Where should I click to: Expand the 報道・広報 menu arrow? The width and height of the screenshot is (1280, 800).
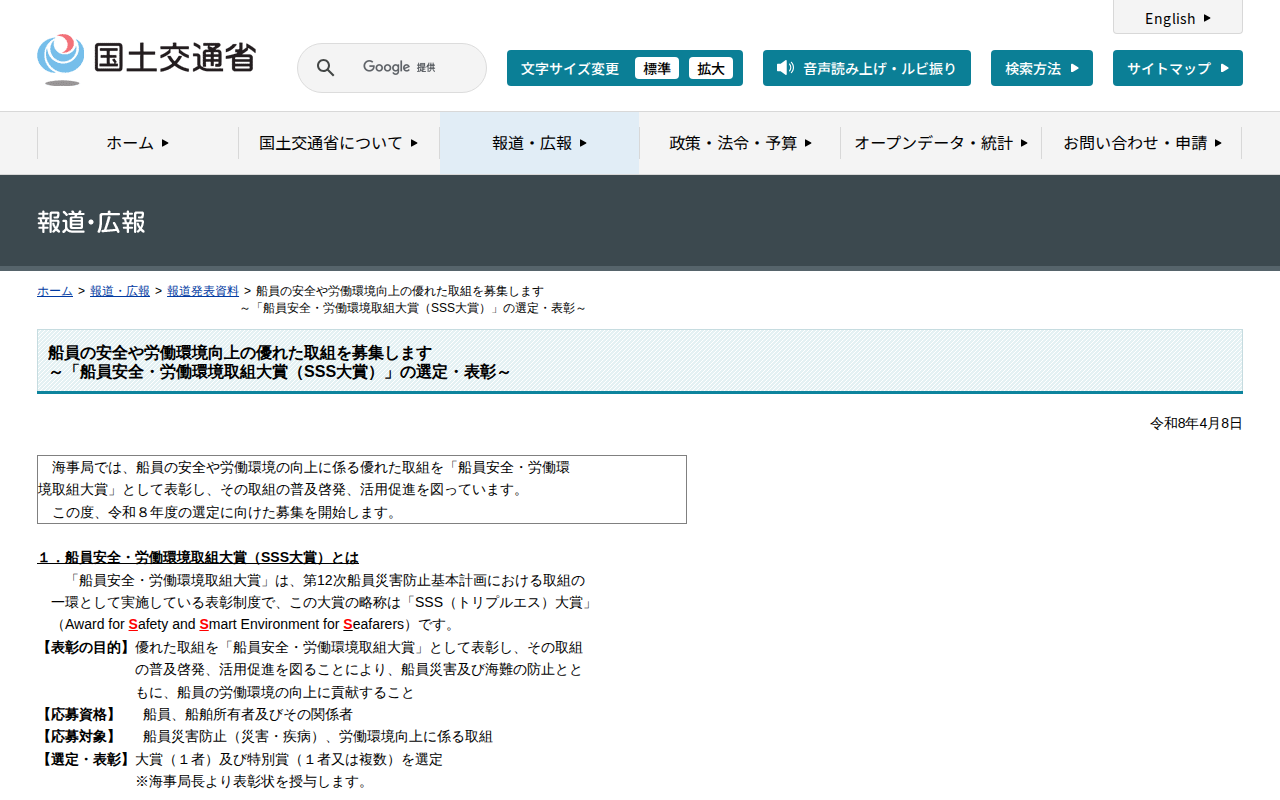(583, 143)
